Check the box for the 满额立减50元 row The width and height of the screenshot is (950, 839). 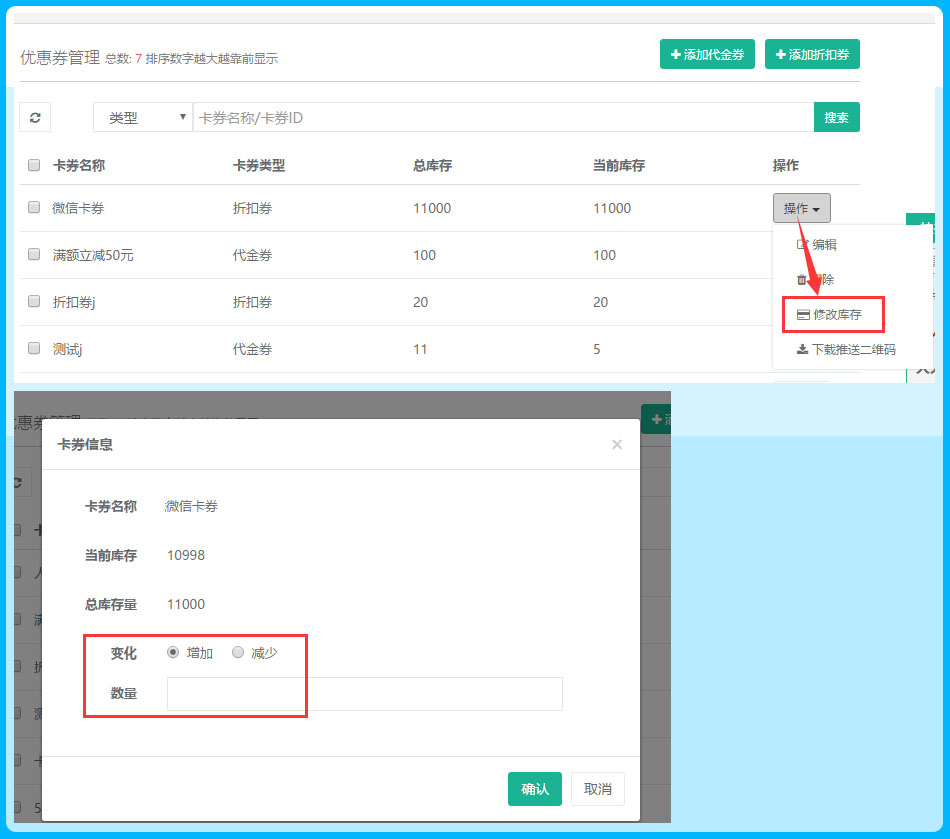34,255
